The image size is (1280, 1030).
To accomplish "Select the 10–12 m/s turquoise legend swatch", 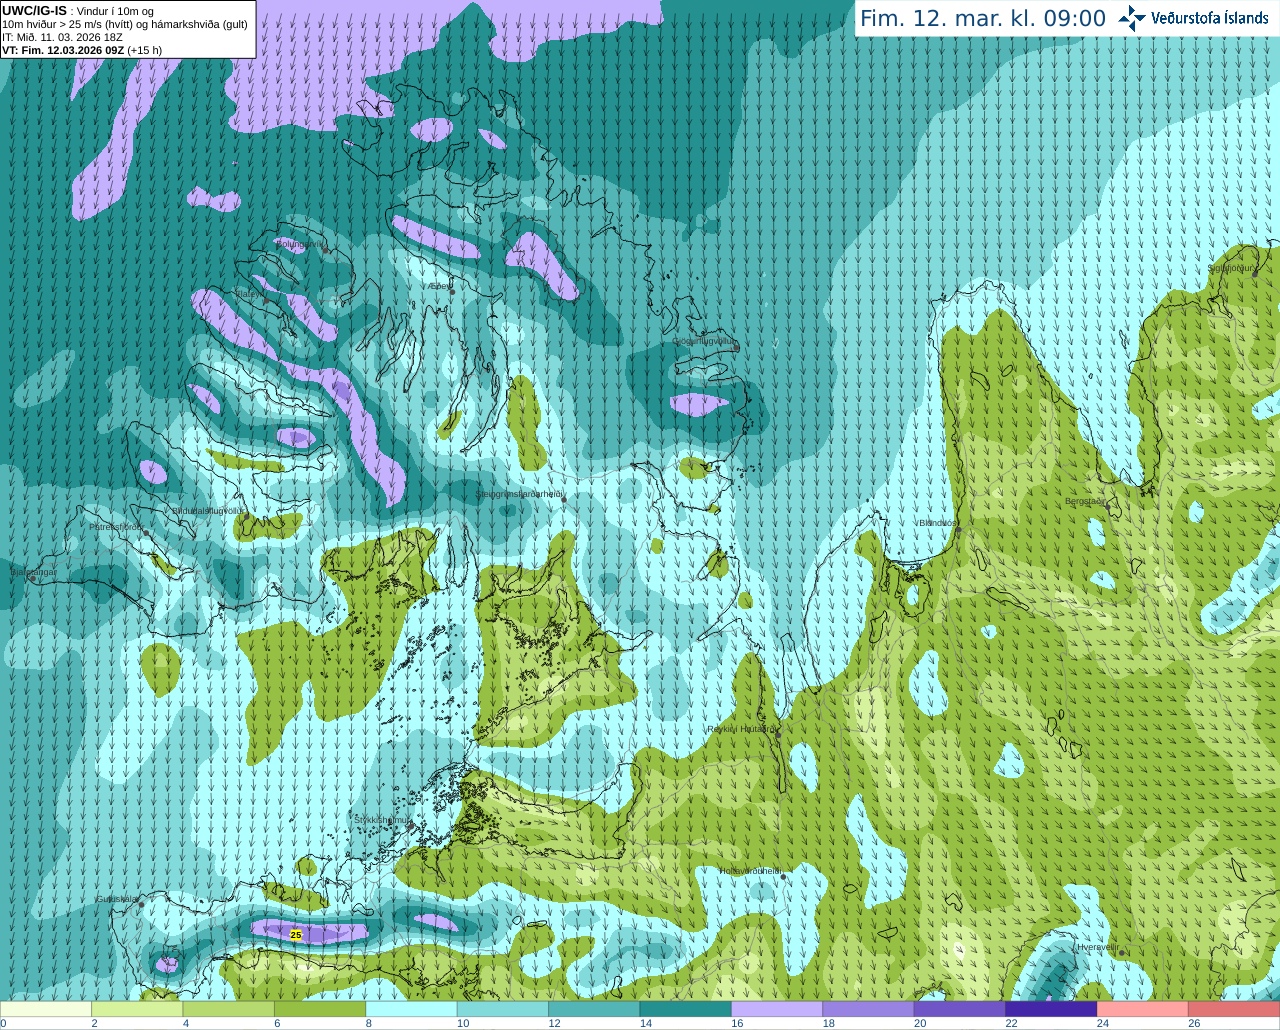I will 503,1009.
